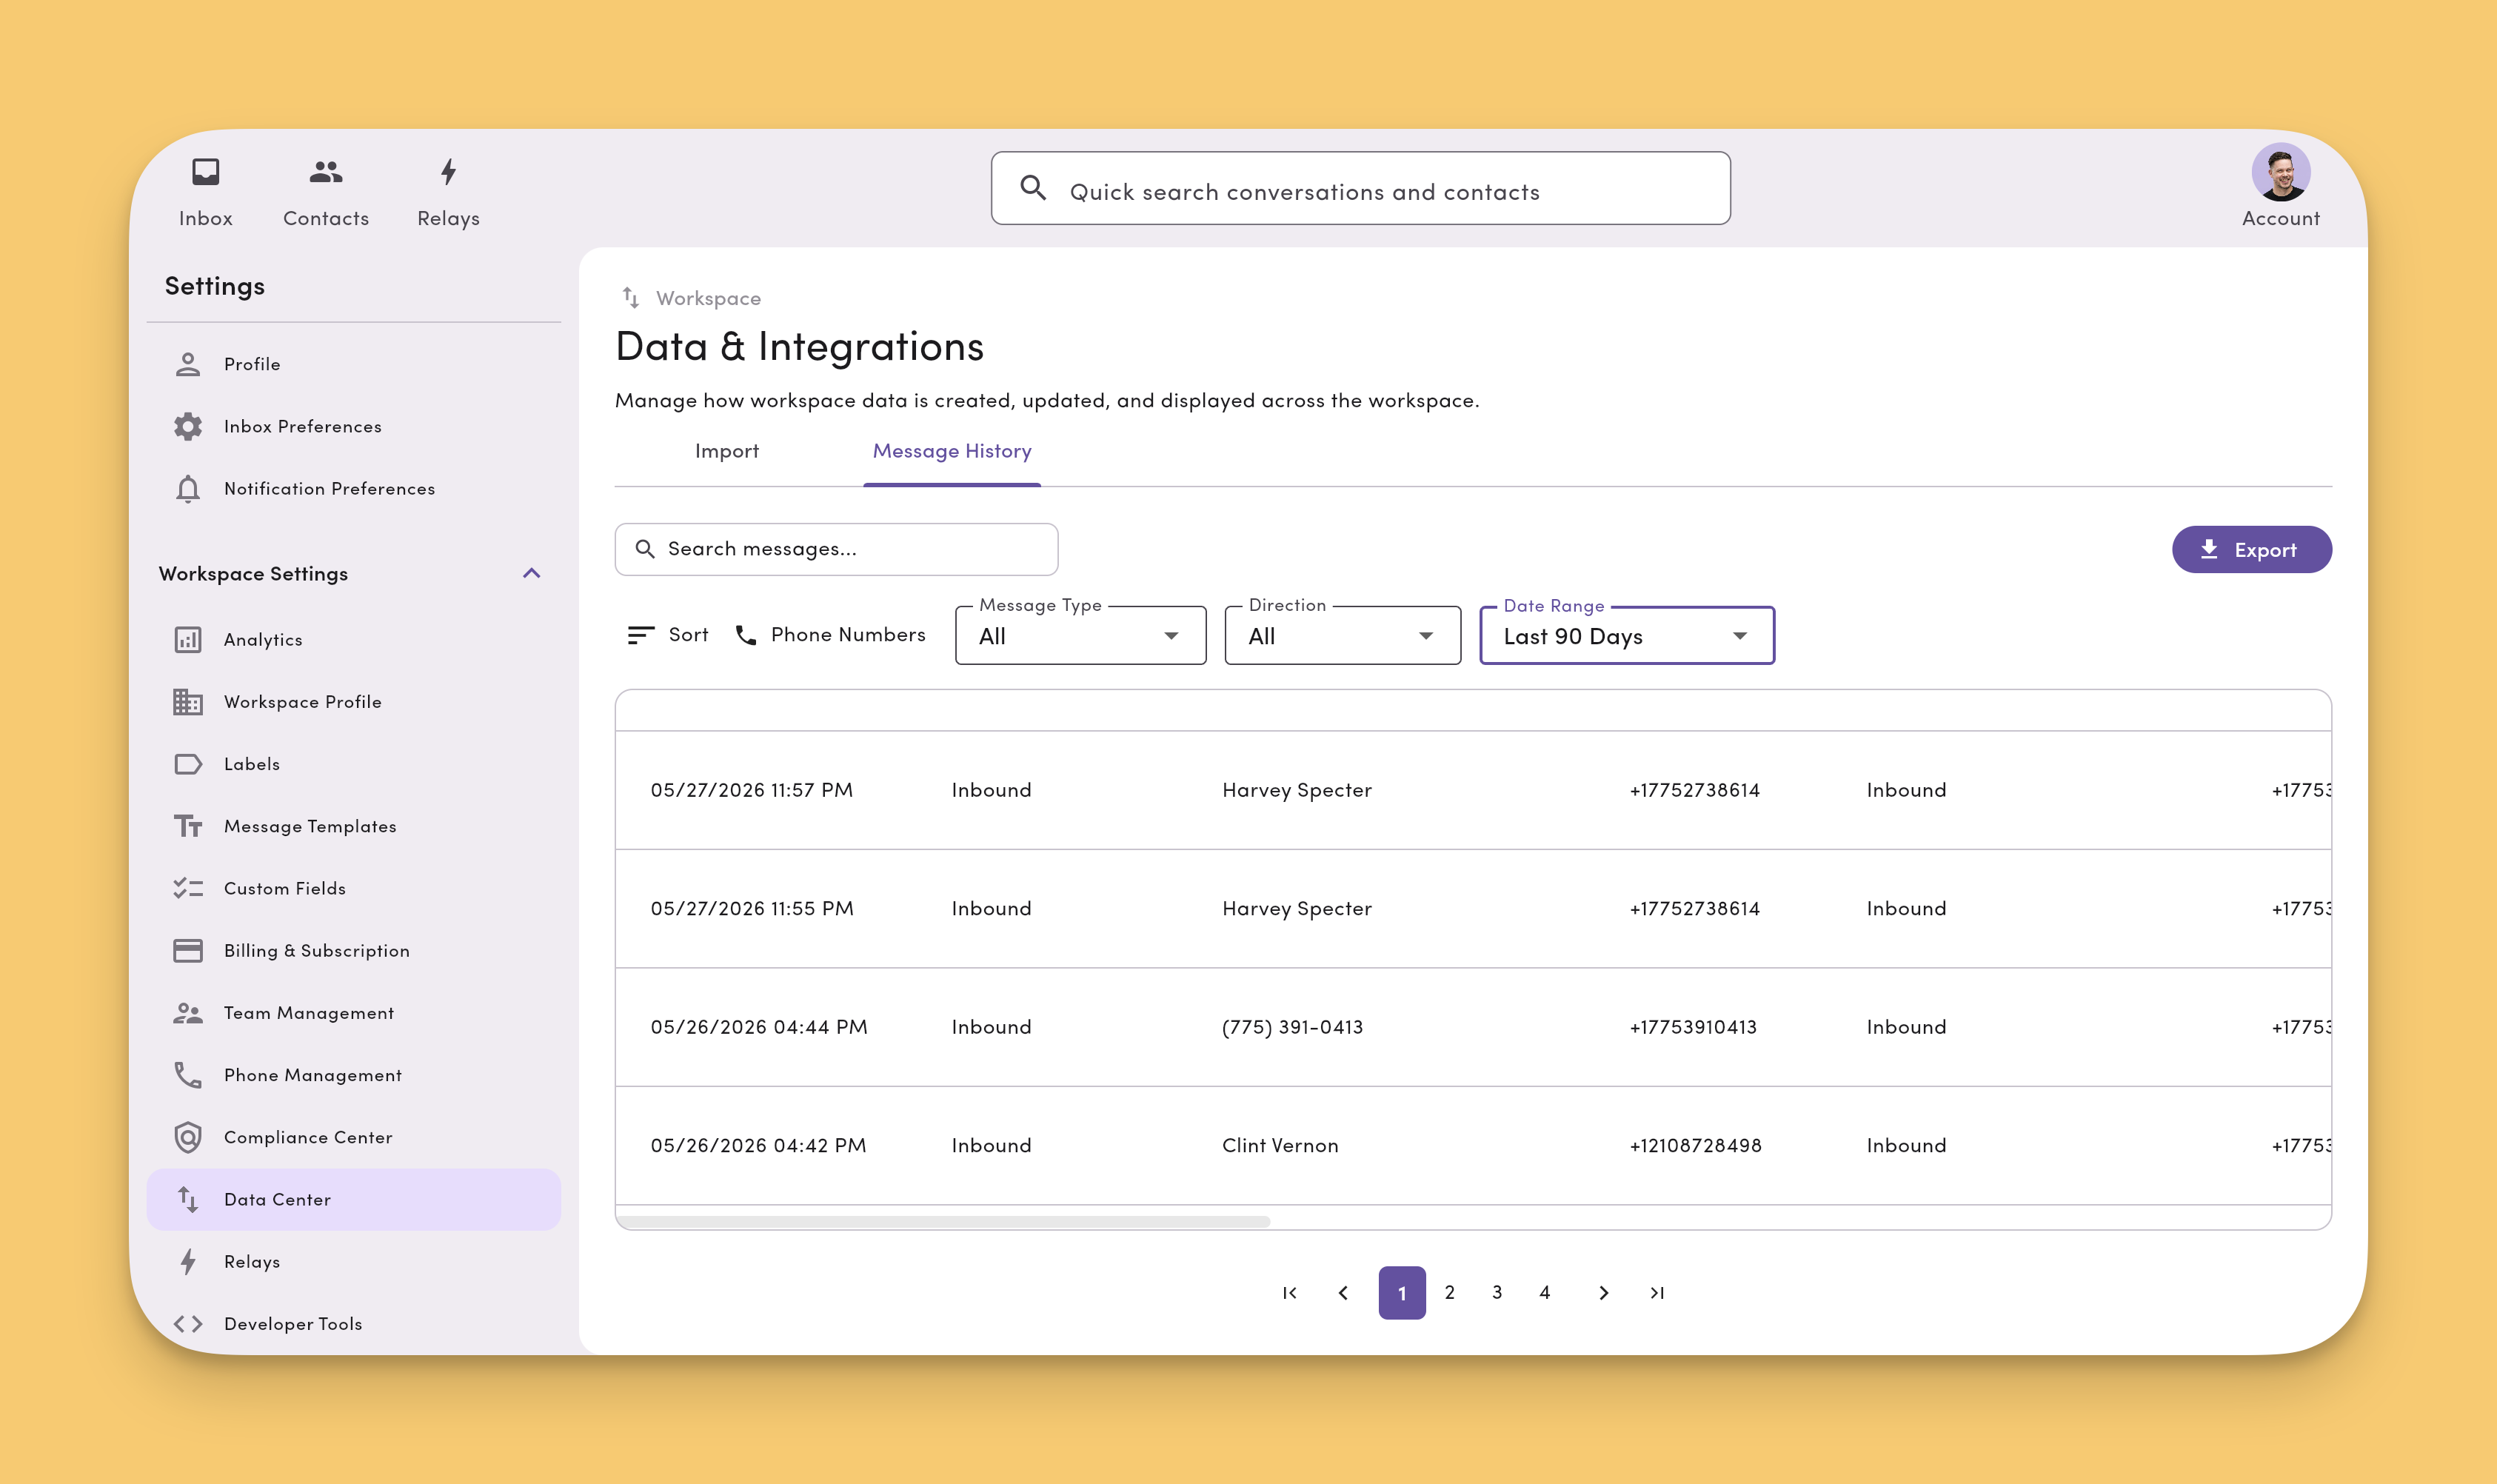Focus the quick search conversations field
The width and height of the screenshot is (2497, 1484).
1360,188
